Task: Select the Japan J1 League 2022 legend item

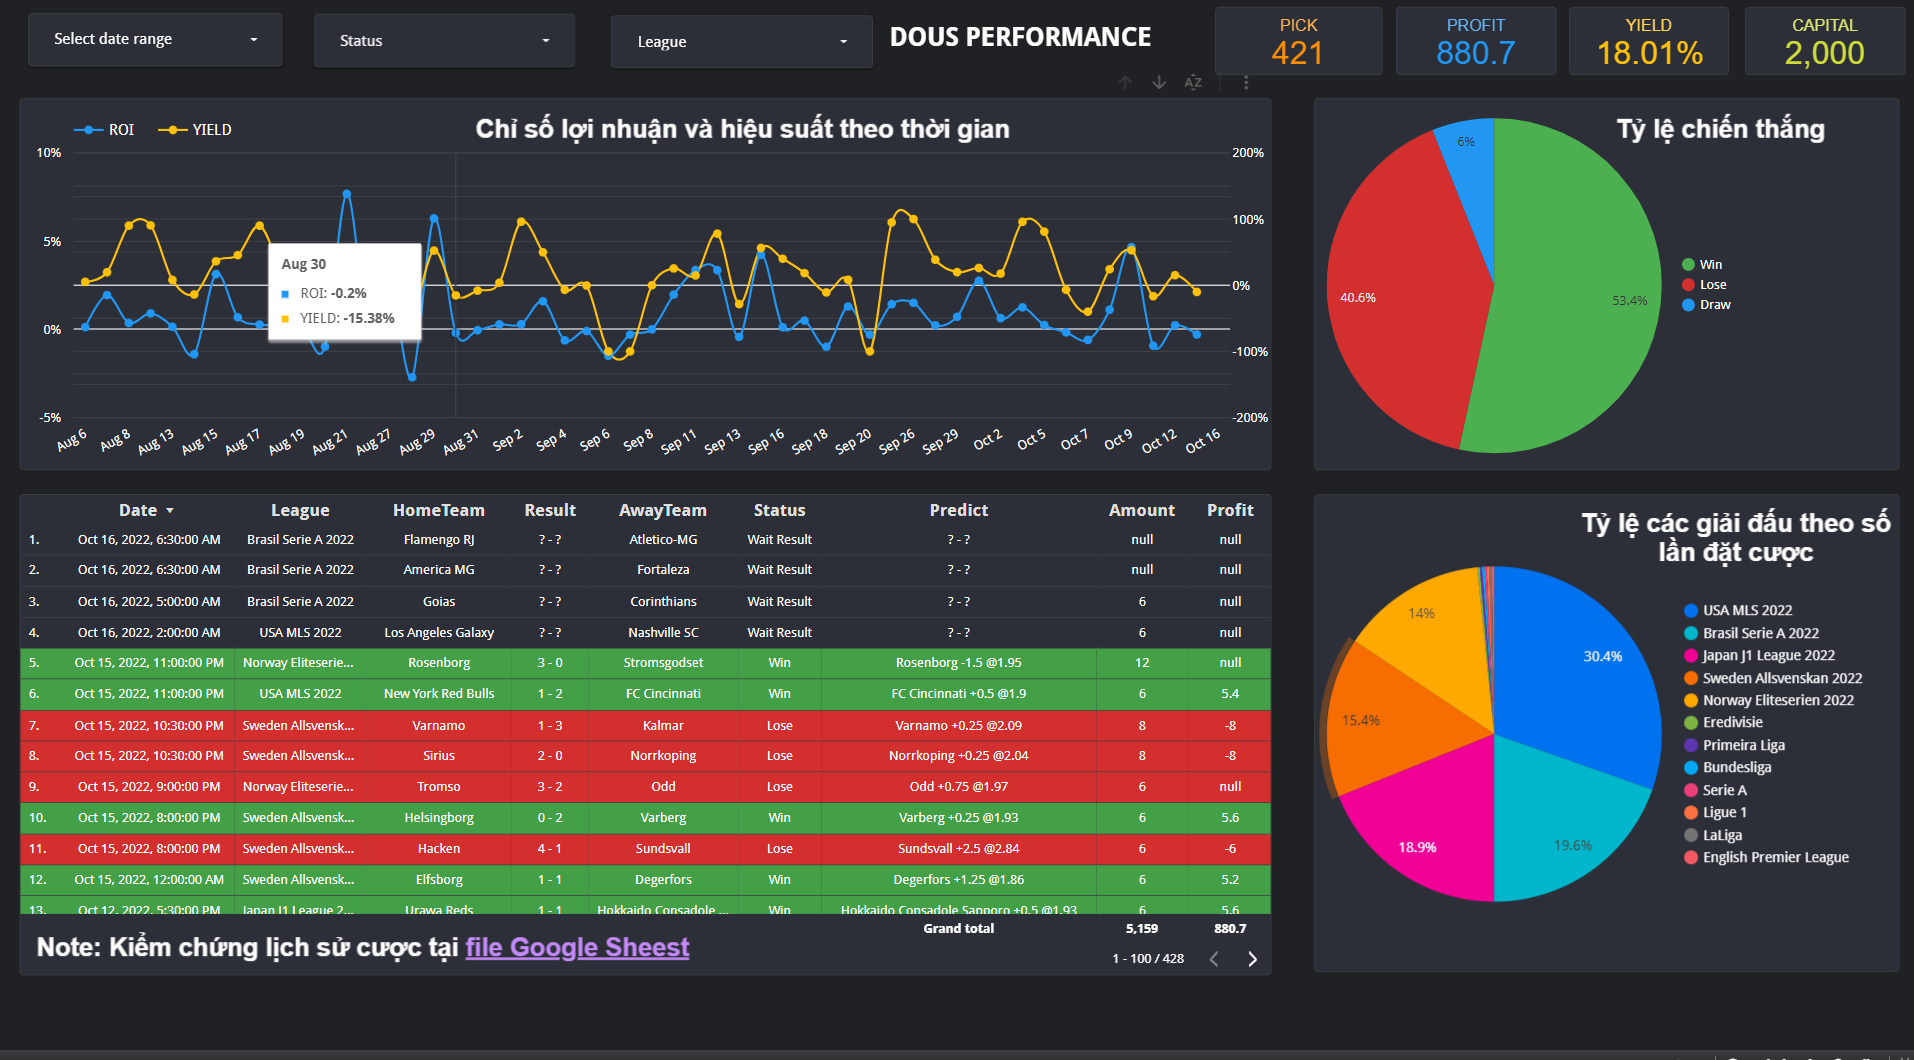Action: click(1760, 656)
